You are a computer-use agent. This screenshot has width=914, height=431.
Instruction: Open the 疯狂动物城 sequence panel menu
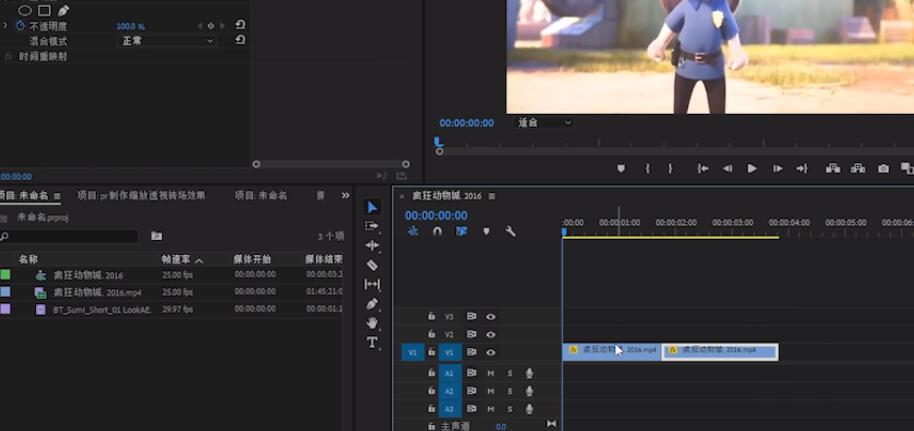492,196
